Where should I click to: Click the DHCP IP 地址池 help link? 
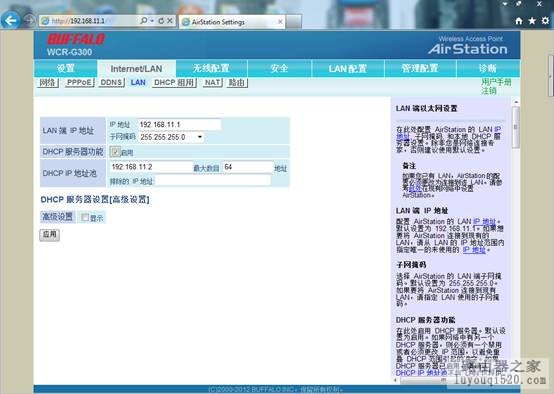(421, 373)
